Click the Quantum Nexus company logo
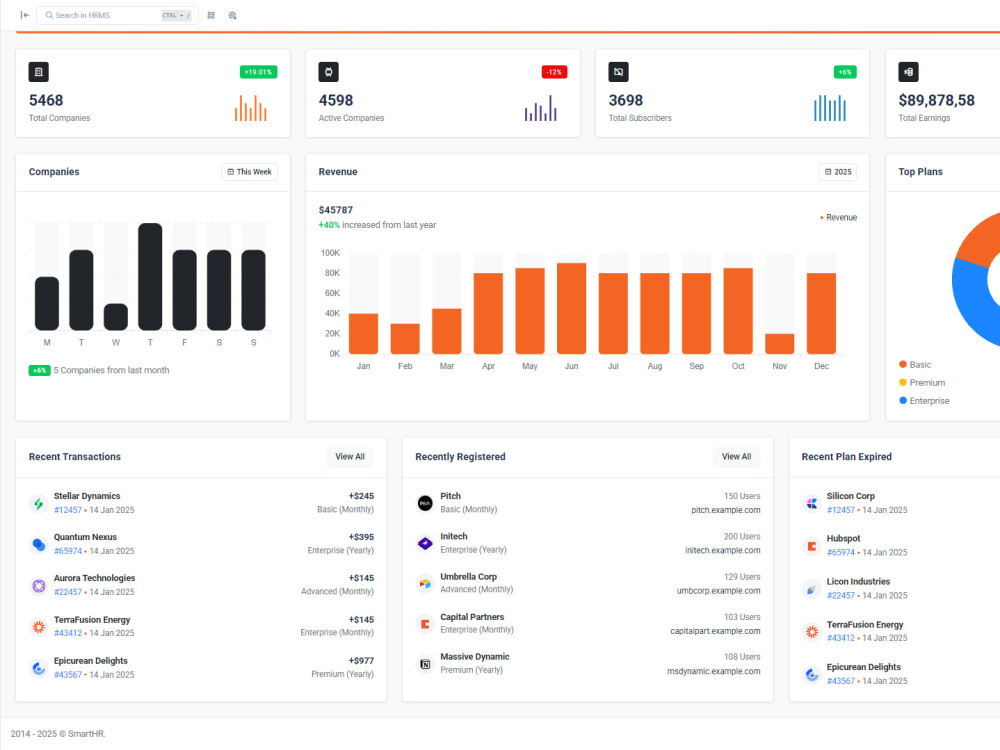 [x=39, y=544]
